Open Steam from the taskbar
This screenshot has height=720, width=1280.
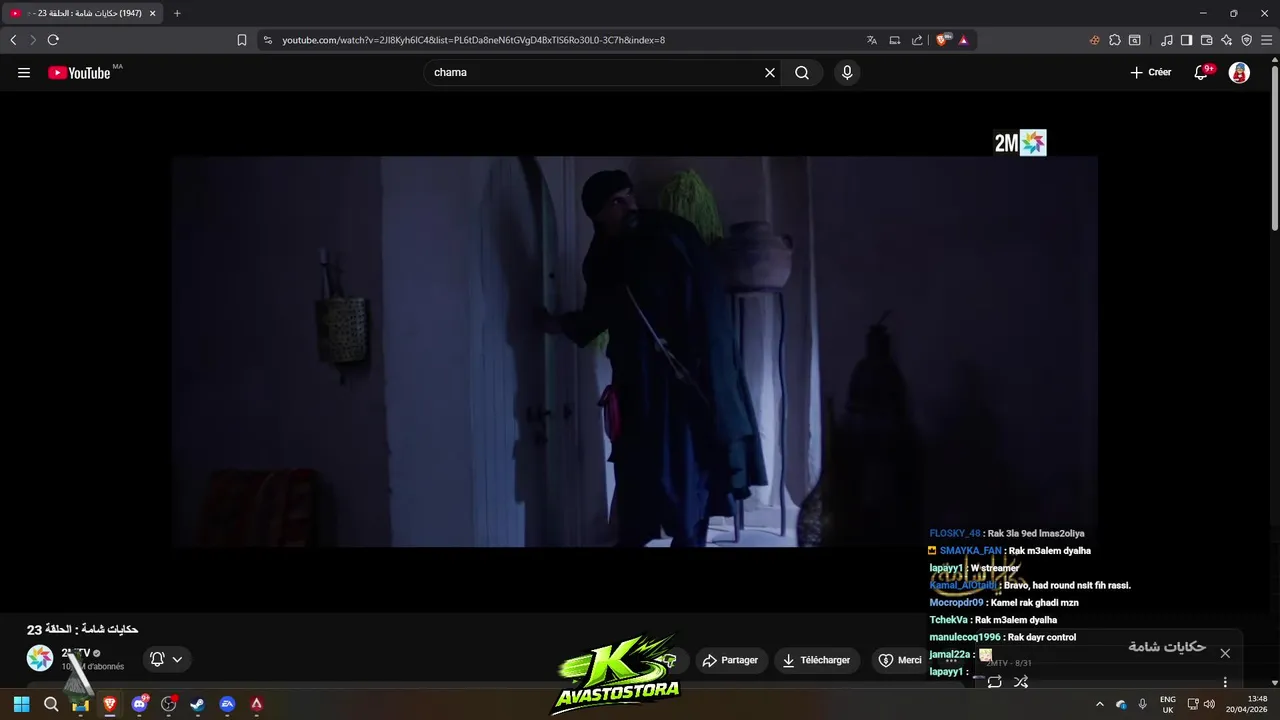coord(198,704)
